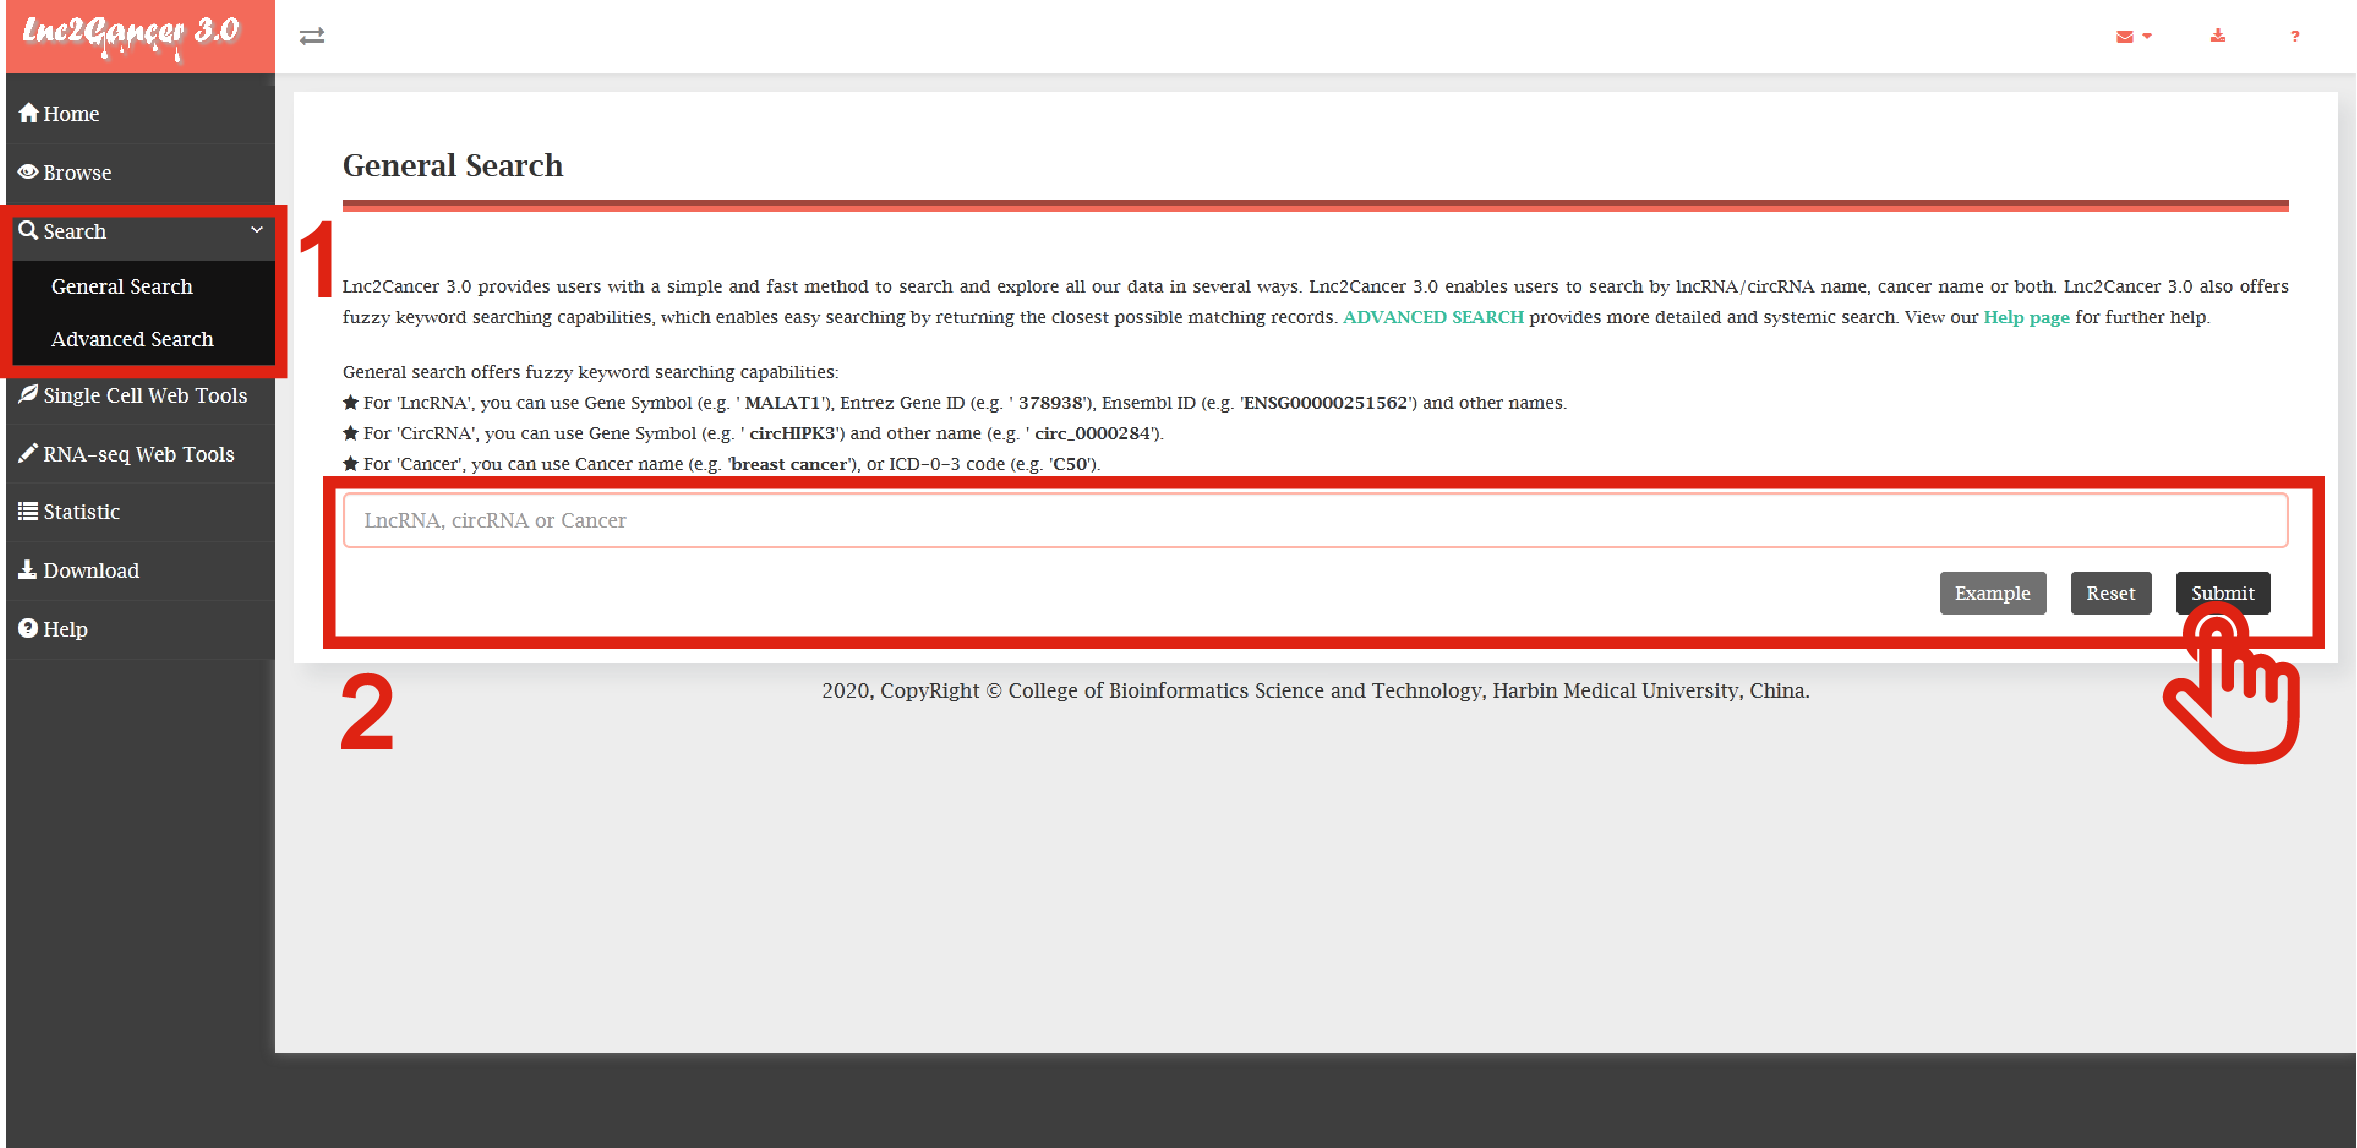The height and width of the screenshot is (1148, 2357).
Task: Collapse the Search menu chevron
Action: pos(257,230)
